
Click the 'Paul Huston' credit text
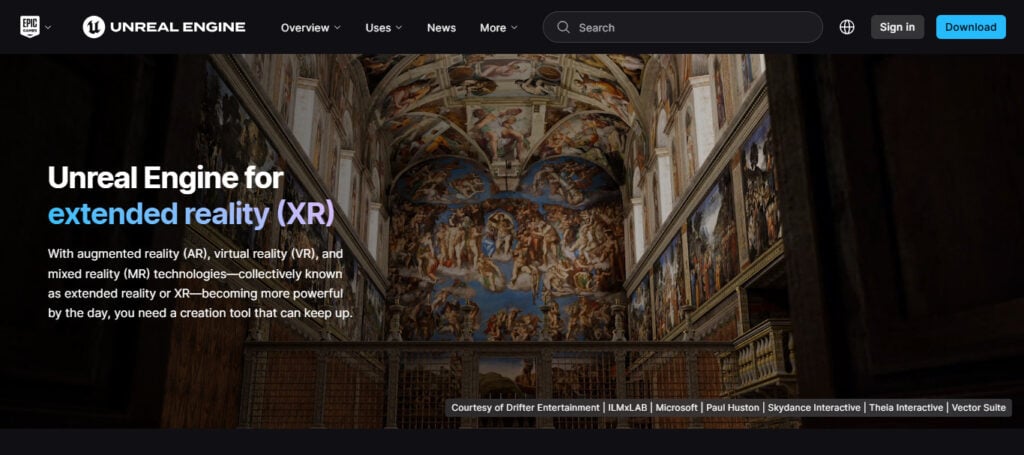click(733, 407)
